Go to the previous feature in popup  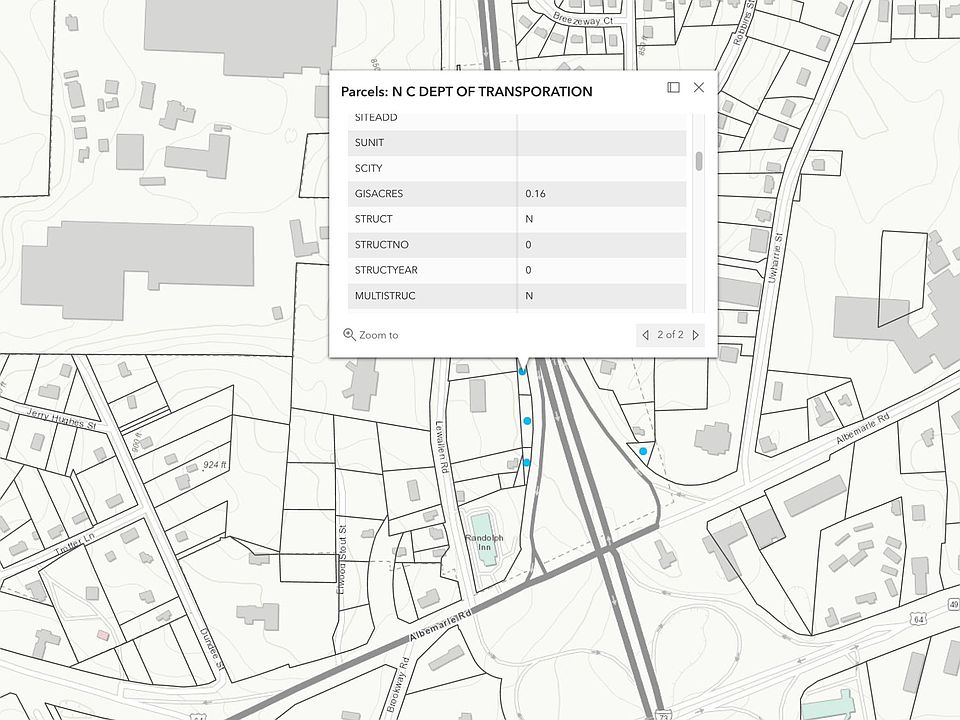[x=645, y=335]
